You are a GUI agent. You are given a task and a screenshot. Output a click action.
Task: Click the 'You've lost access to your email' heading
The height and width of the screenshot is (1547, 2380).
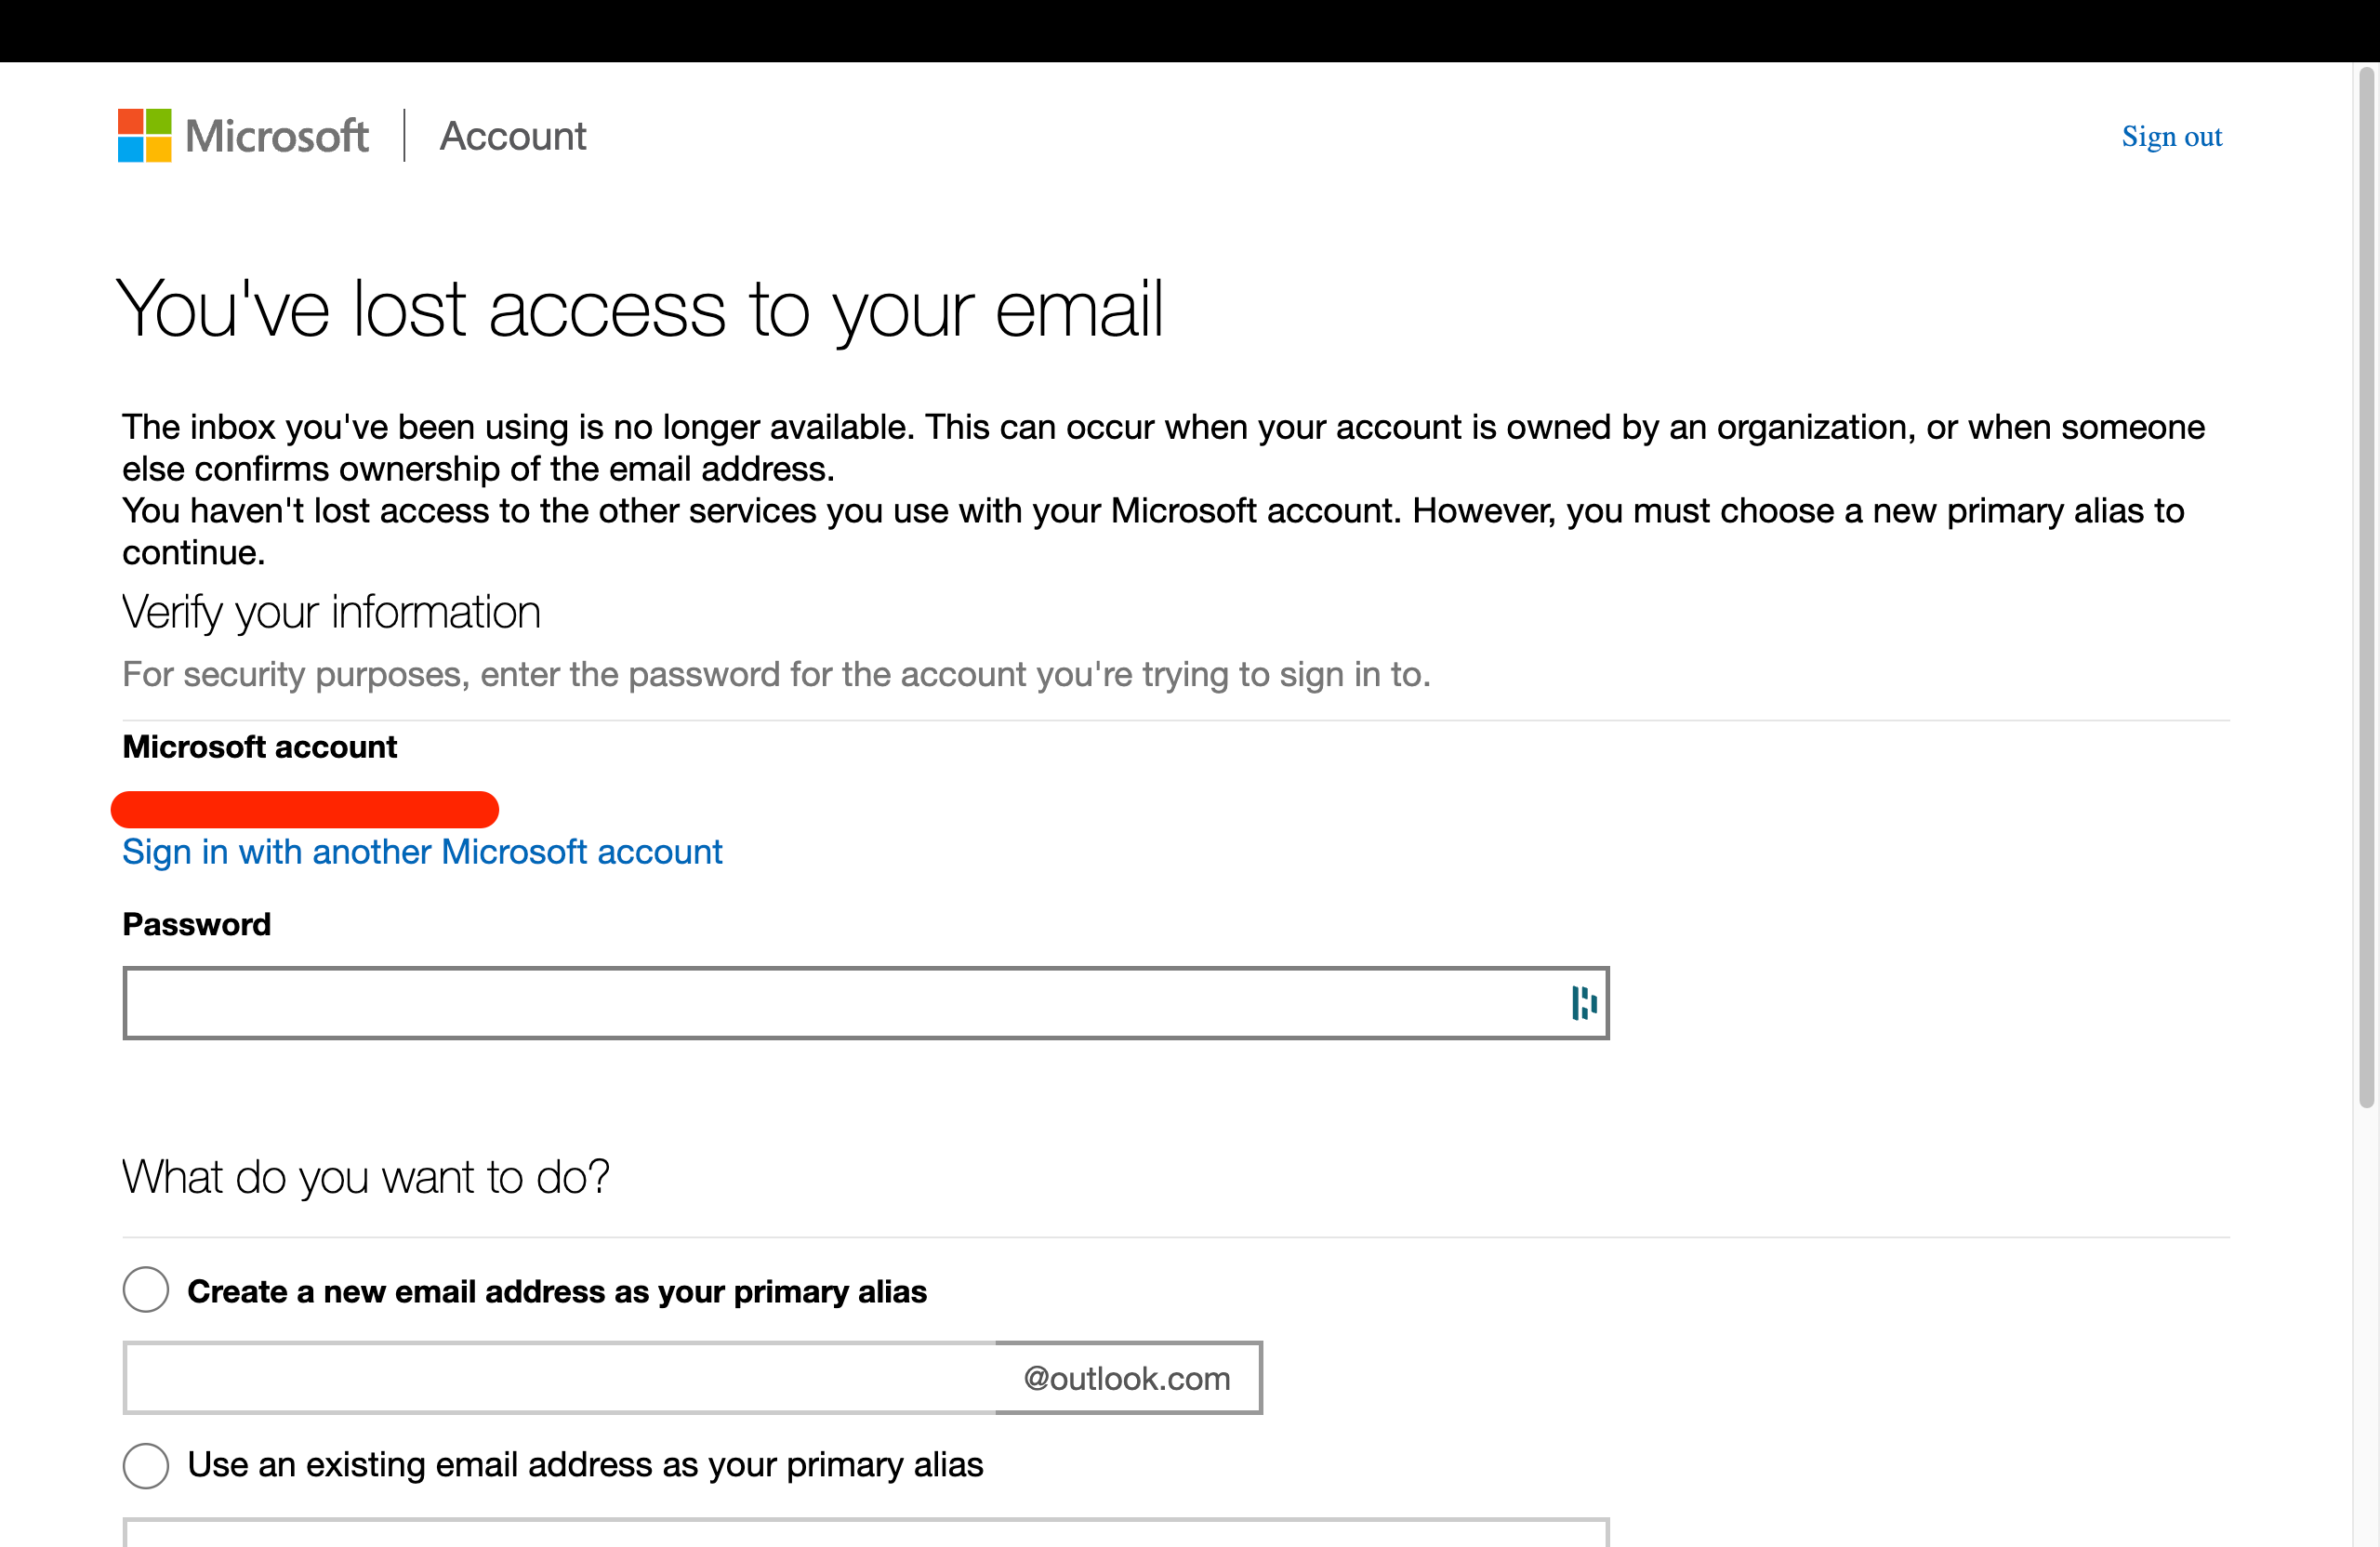pos(640,309)
